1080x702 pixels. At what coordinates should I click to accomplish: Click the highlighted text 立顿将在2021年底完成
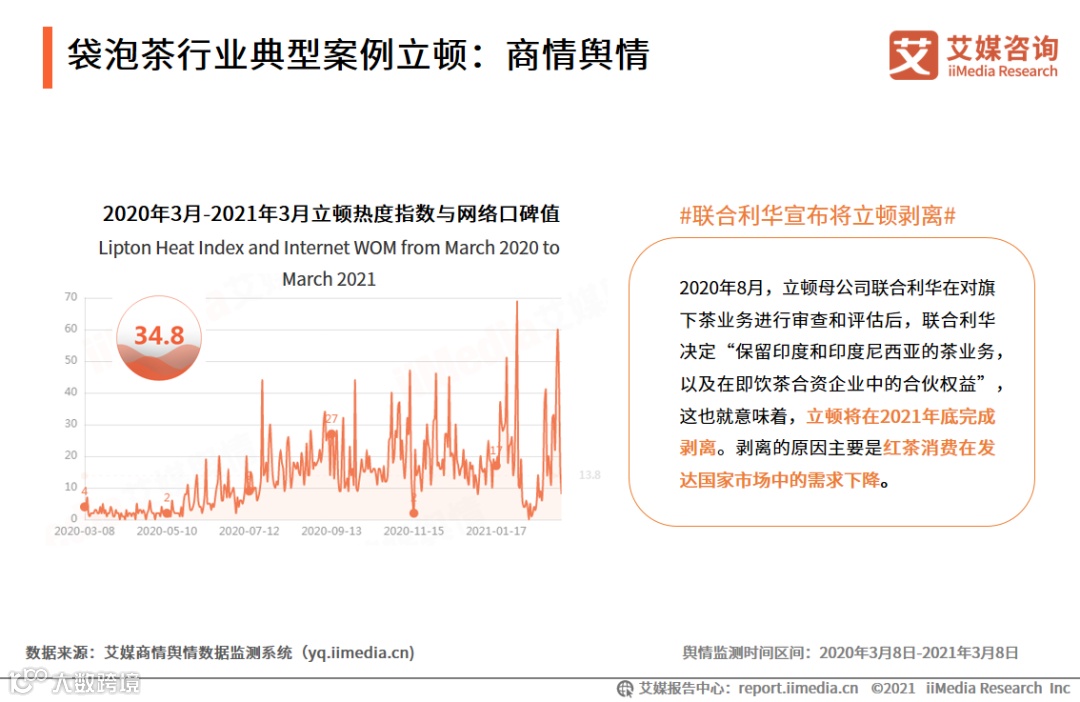(901, 416)
